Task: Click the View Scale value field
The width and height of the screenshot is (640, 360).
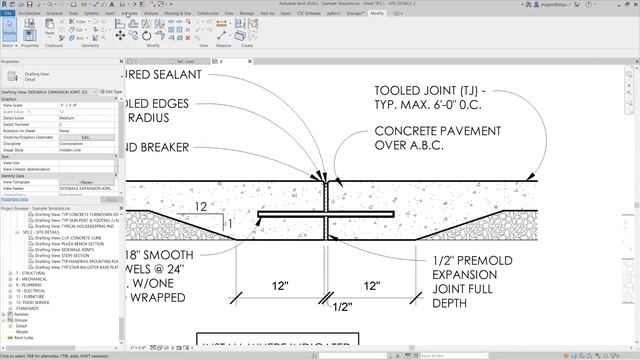Action: [87, 105]
